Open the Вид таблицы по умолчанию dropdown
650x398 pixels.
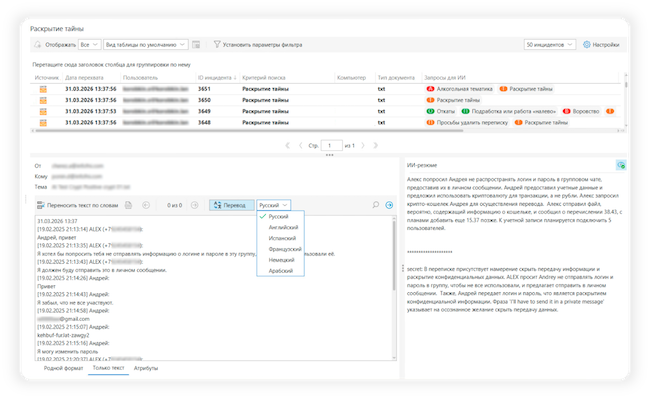[x=146, y=44]
